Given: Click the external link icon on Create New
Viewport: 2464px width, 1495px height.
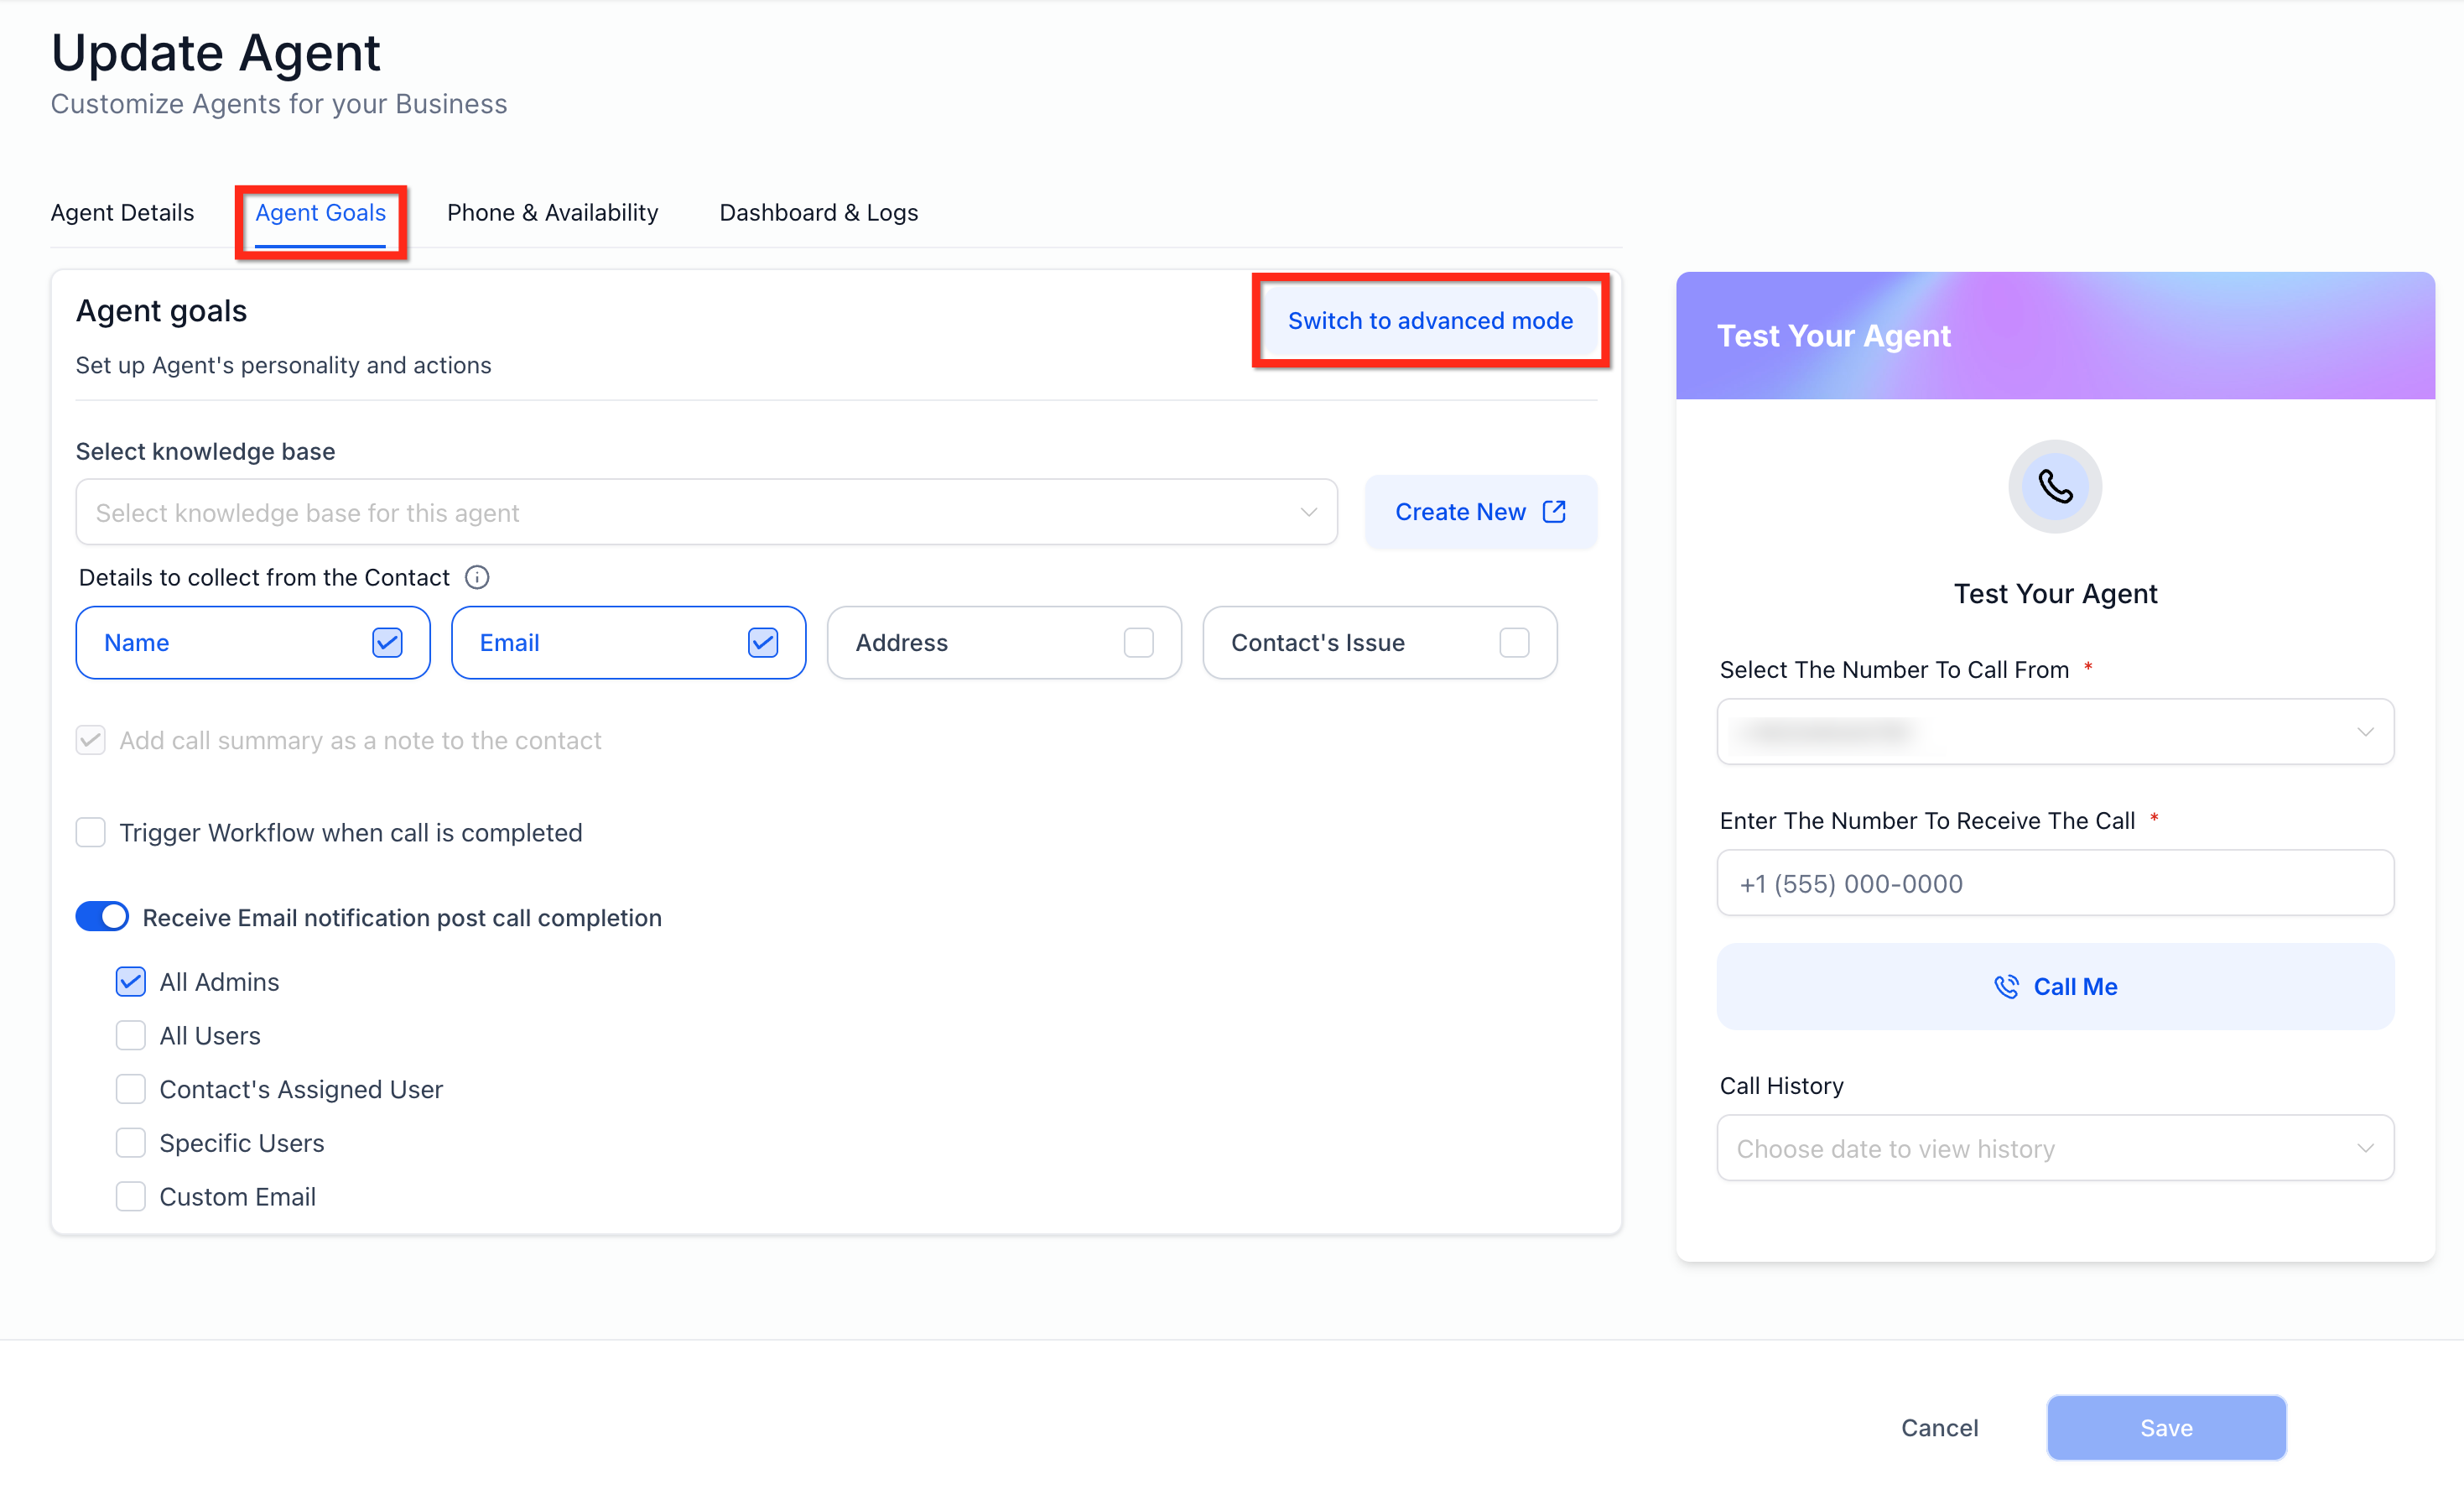Looking at the screenshot, I should (1554, 512).
